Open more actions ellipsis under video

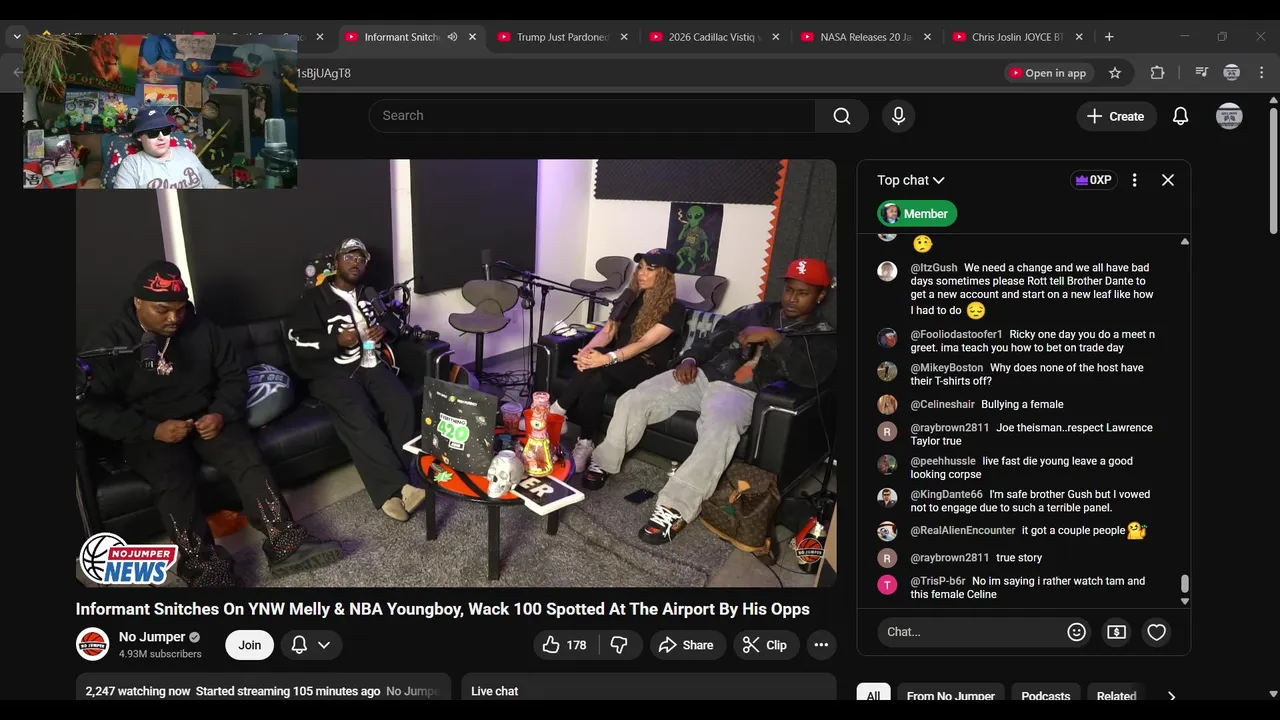(821, 645)
